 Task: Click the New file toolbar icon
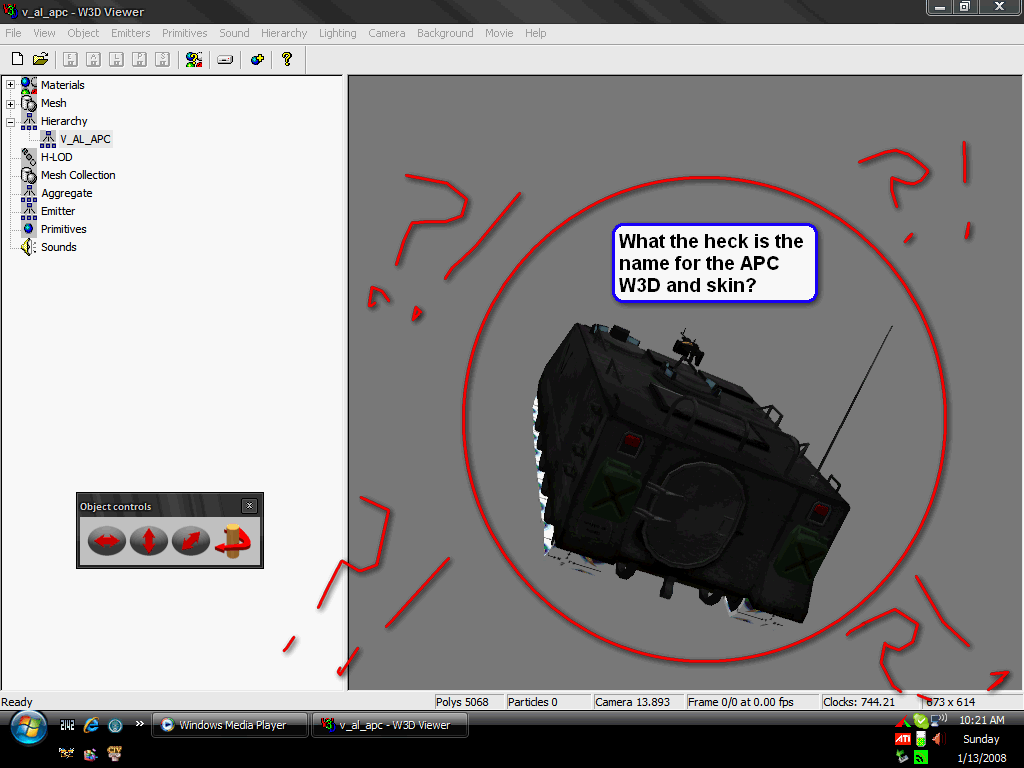tap(17, 60)
